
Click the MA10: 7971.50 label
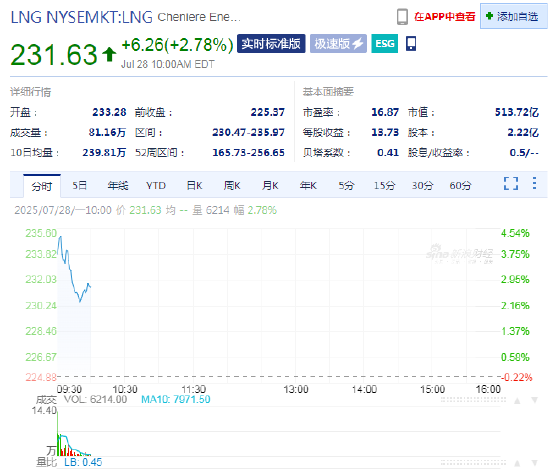(176, 400)
